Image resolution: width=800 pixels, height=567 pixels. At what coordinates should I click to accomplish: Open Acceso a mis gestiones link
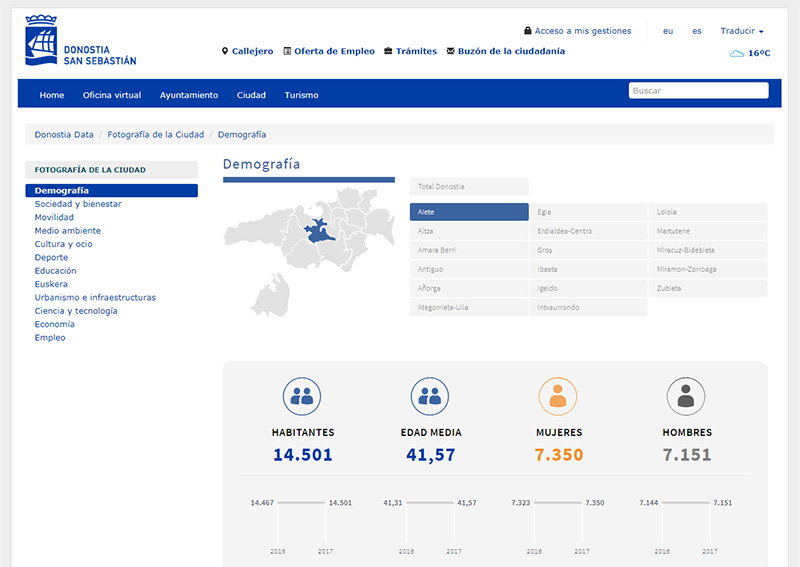pyautogui.click(x=577, y=31)
